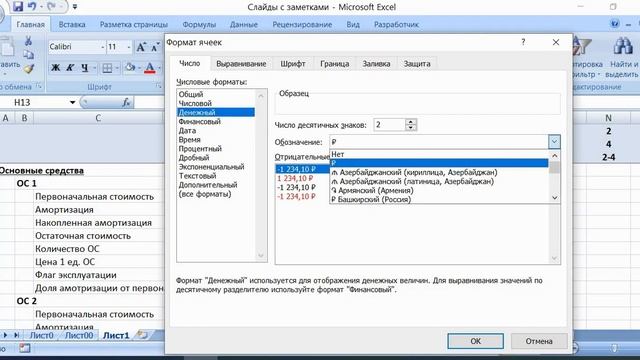This screenshot has width=640, height=360.
Task: Apply red font color A
Action: [150, 68]
